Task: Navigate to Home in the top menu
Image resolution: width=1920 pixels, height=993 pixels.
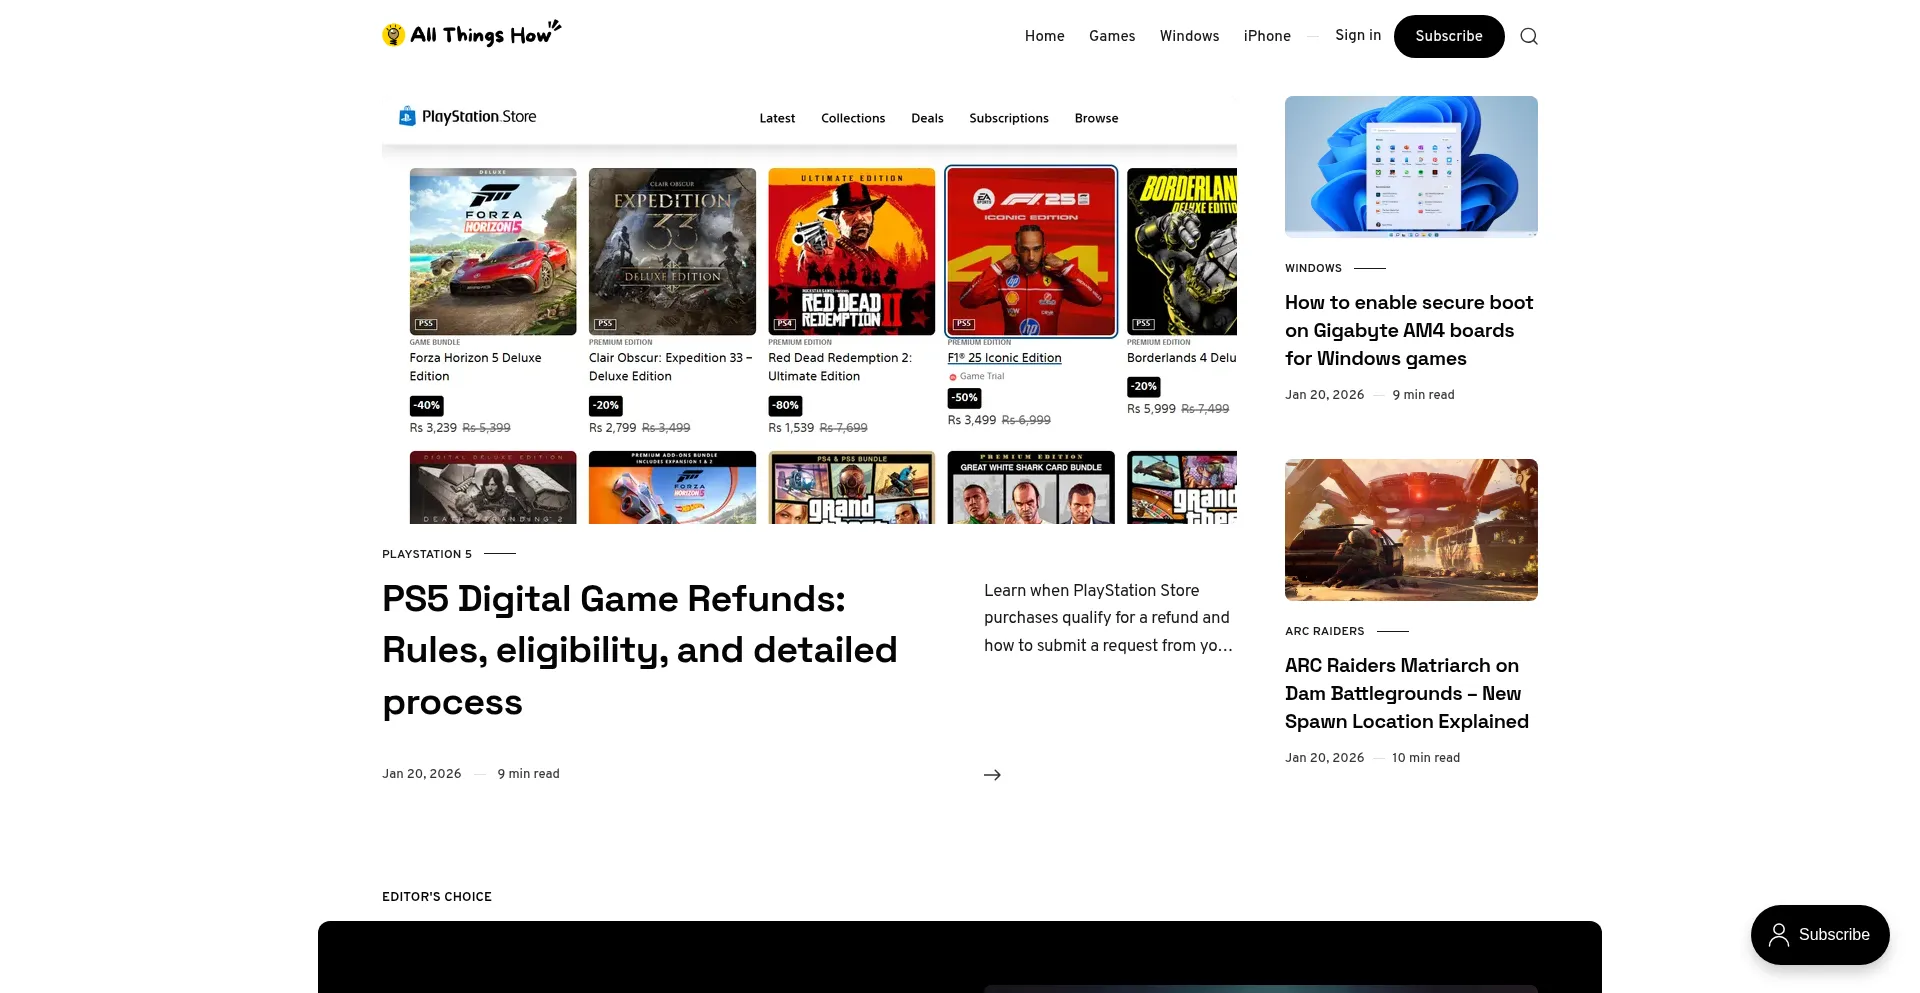Action: click(x=1044, y=36)
